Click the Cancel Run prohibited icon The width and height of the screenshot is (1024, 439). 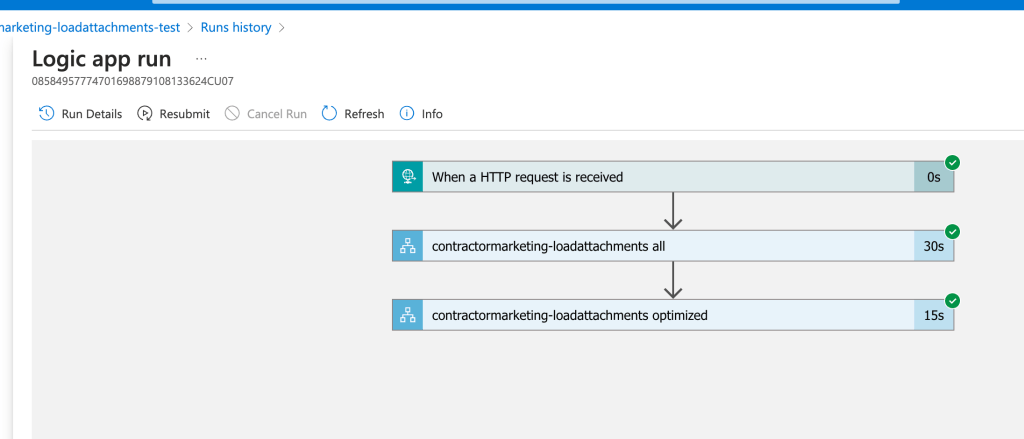(x=232, y=114)
